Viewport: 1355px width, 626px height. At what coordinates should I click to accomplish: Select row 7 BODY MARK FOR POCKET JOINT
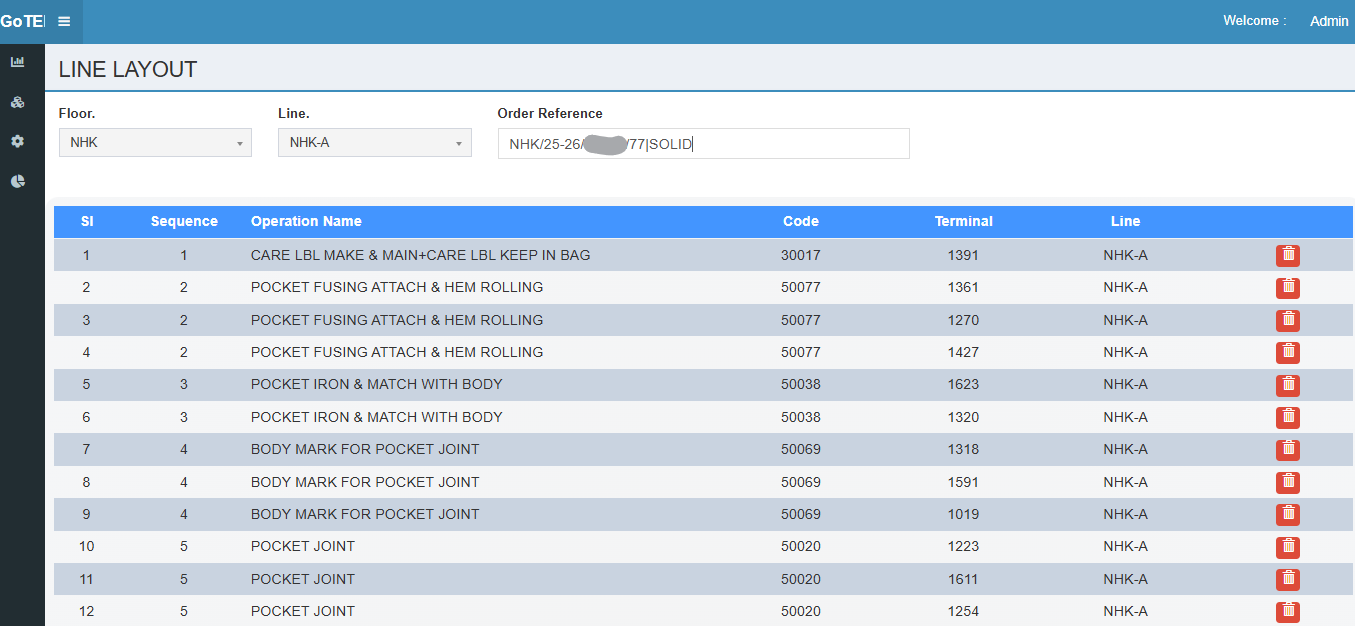[x=365, y=449]
